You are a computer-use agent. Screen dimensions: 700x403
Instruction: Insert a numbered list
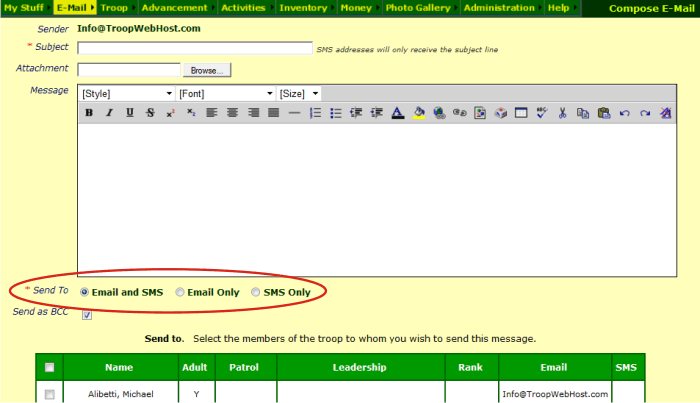(315, 113)
